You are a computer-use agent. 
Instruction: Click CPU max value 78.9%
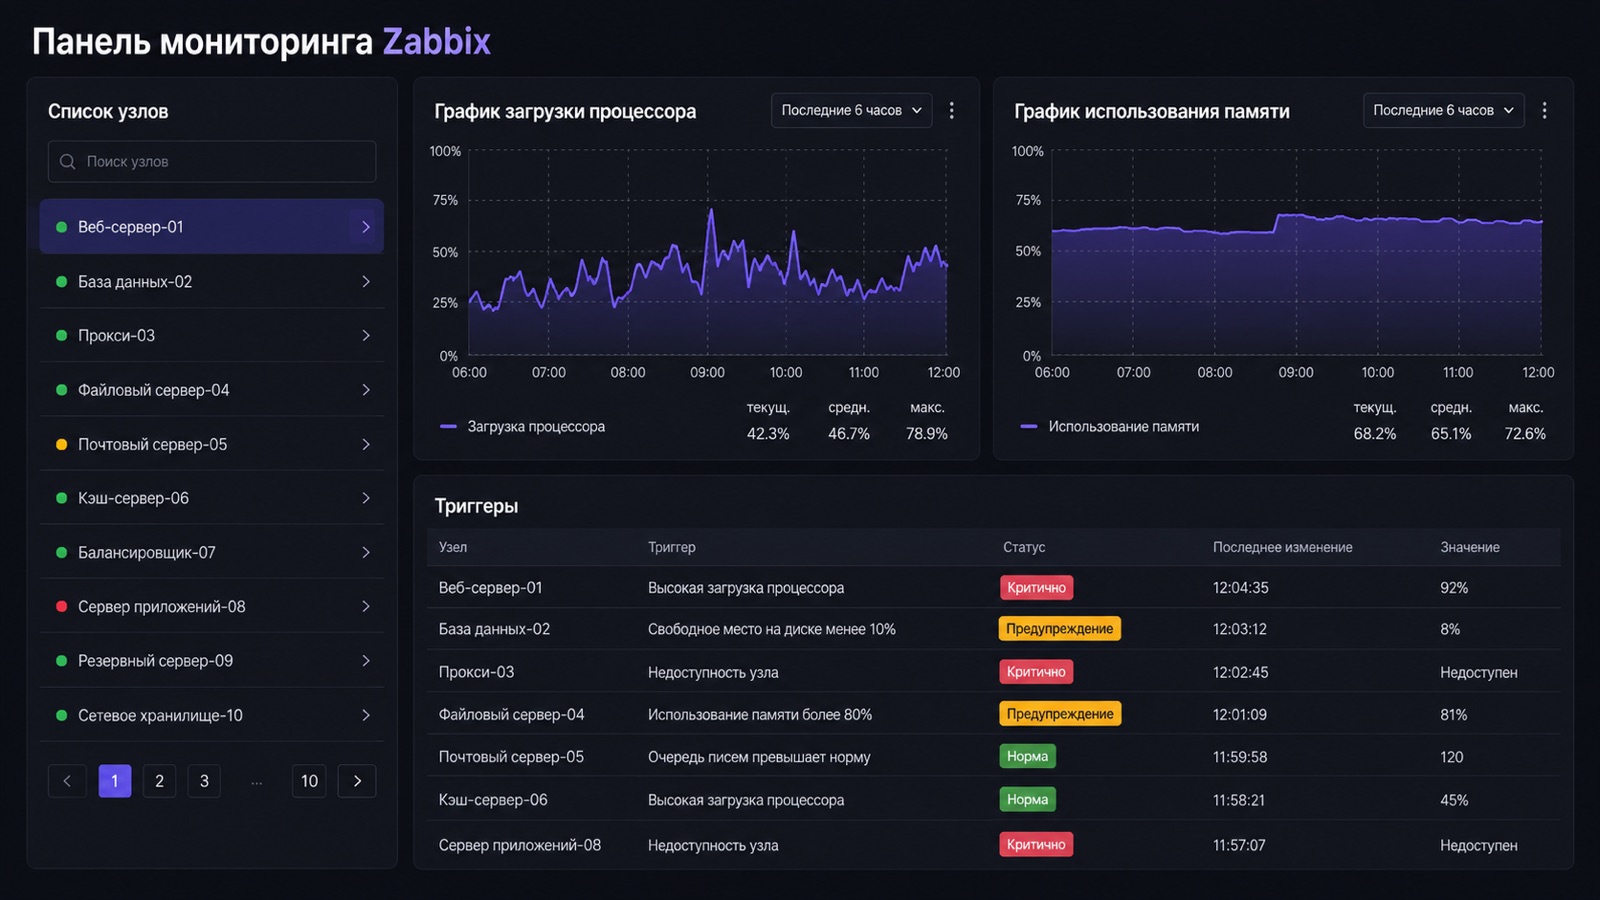tap(926, 433)
